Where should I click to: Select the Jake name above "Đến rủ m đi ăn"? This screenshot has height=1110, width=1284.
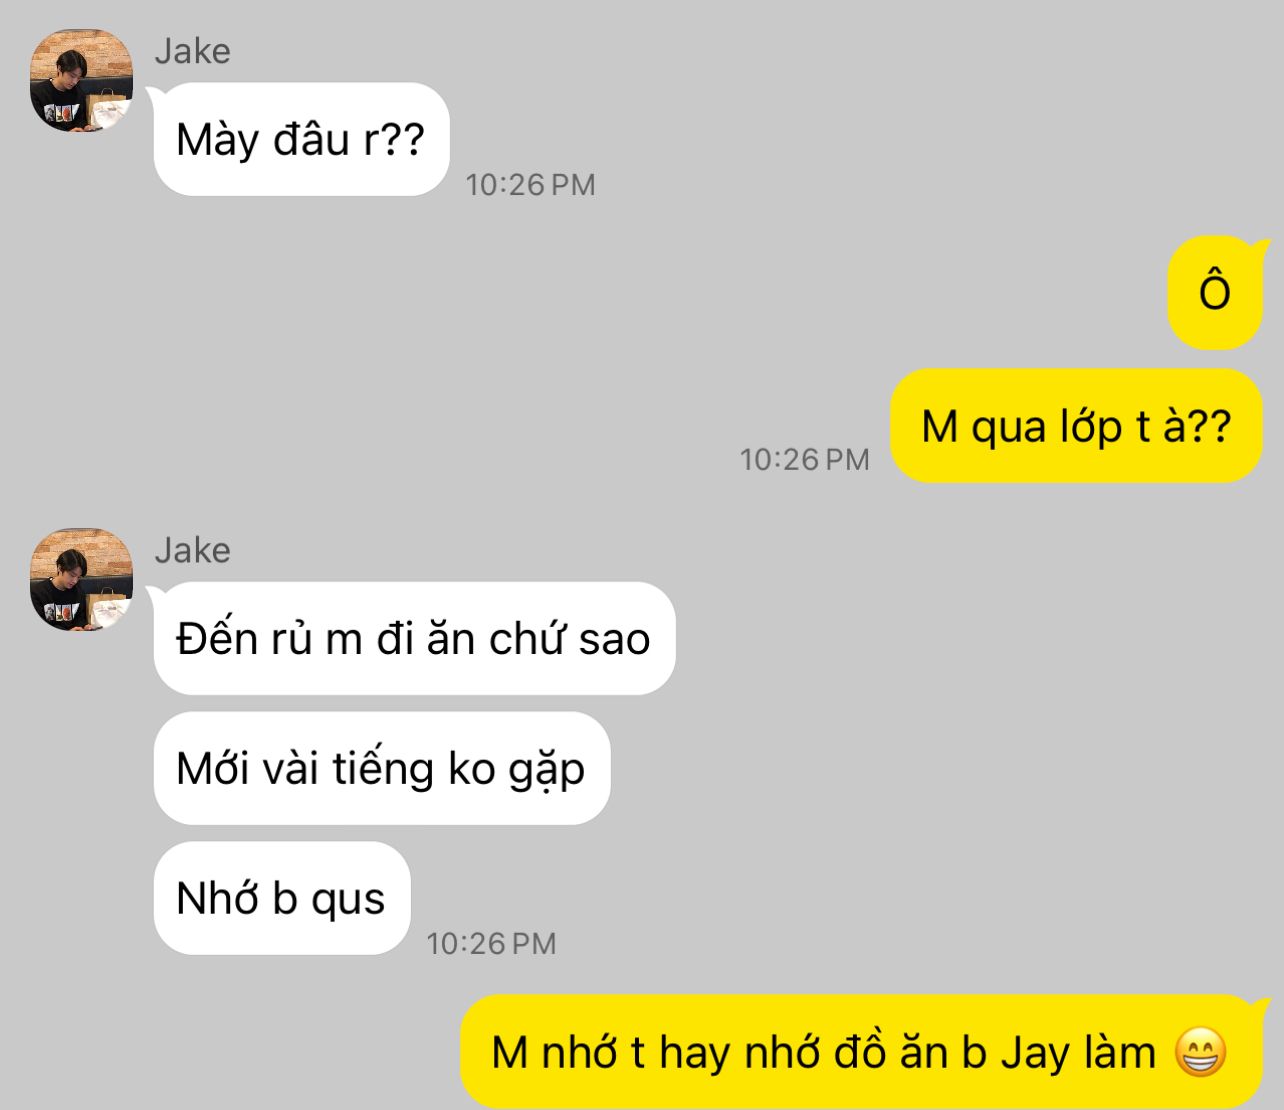click(192, 550)
